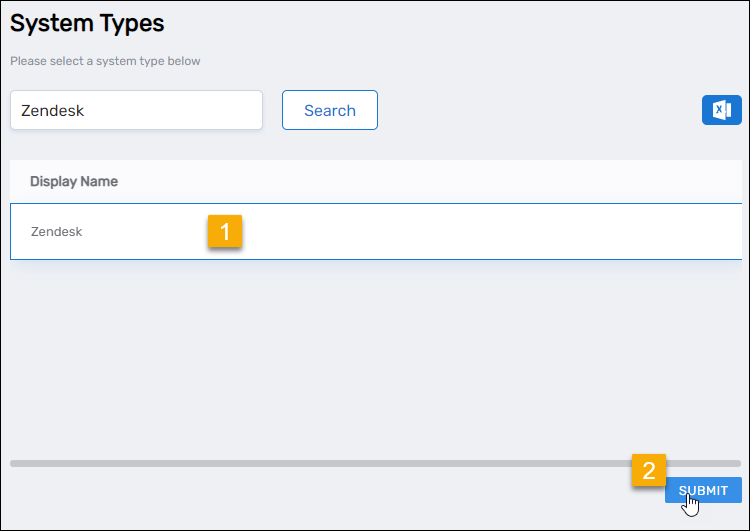The width and height of the screenshot is (750, 531).
Task: Click the white X logo on the Excel button
Action: pos(719,110)
